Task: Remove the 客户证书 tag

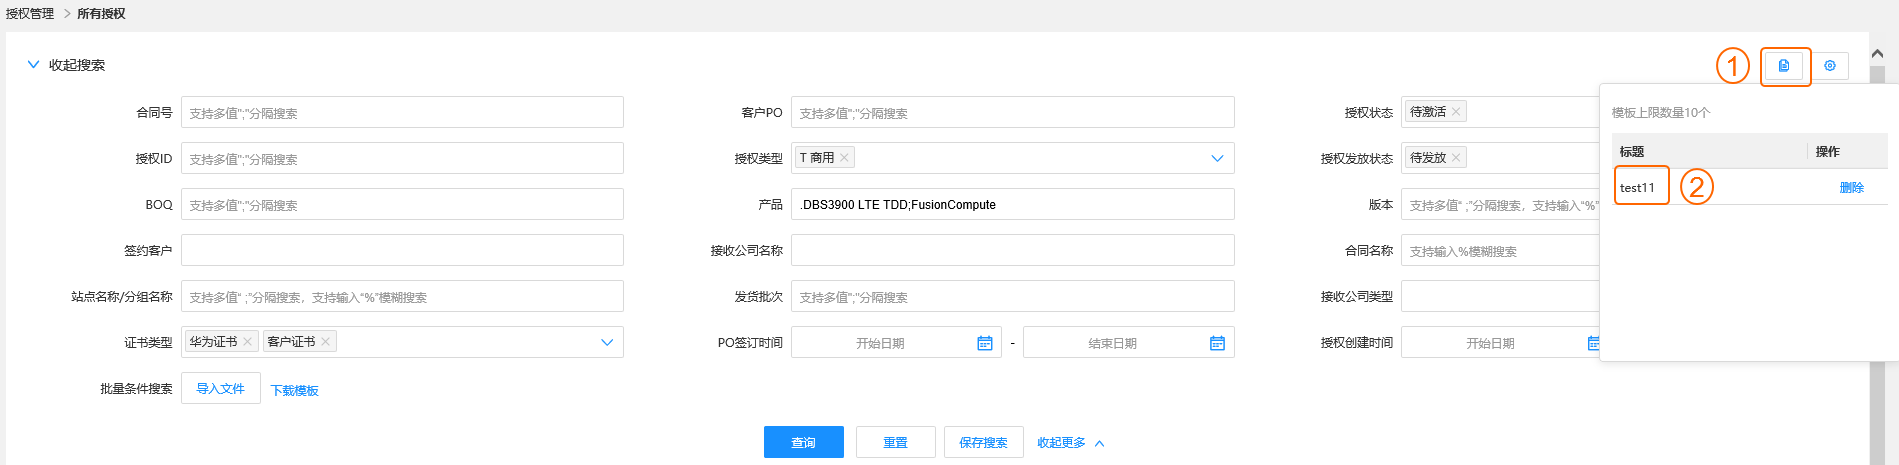Action: (325, 342)
